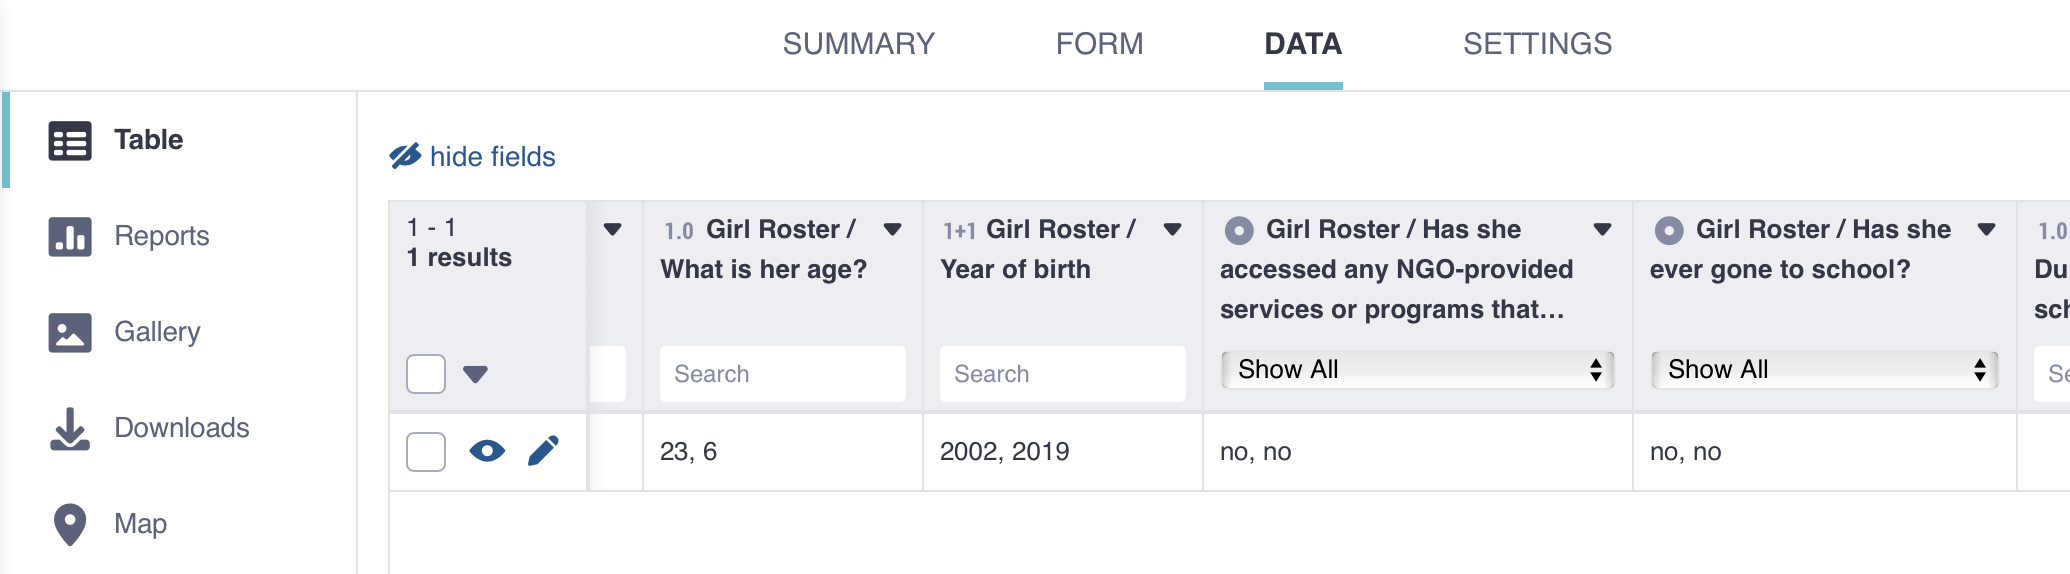Switch to the SUMMARY tab
Image resolution: width=2070 pixels, height=574 pixels.
click(x=858, y=44)
